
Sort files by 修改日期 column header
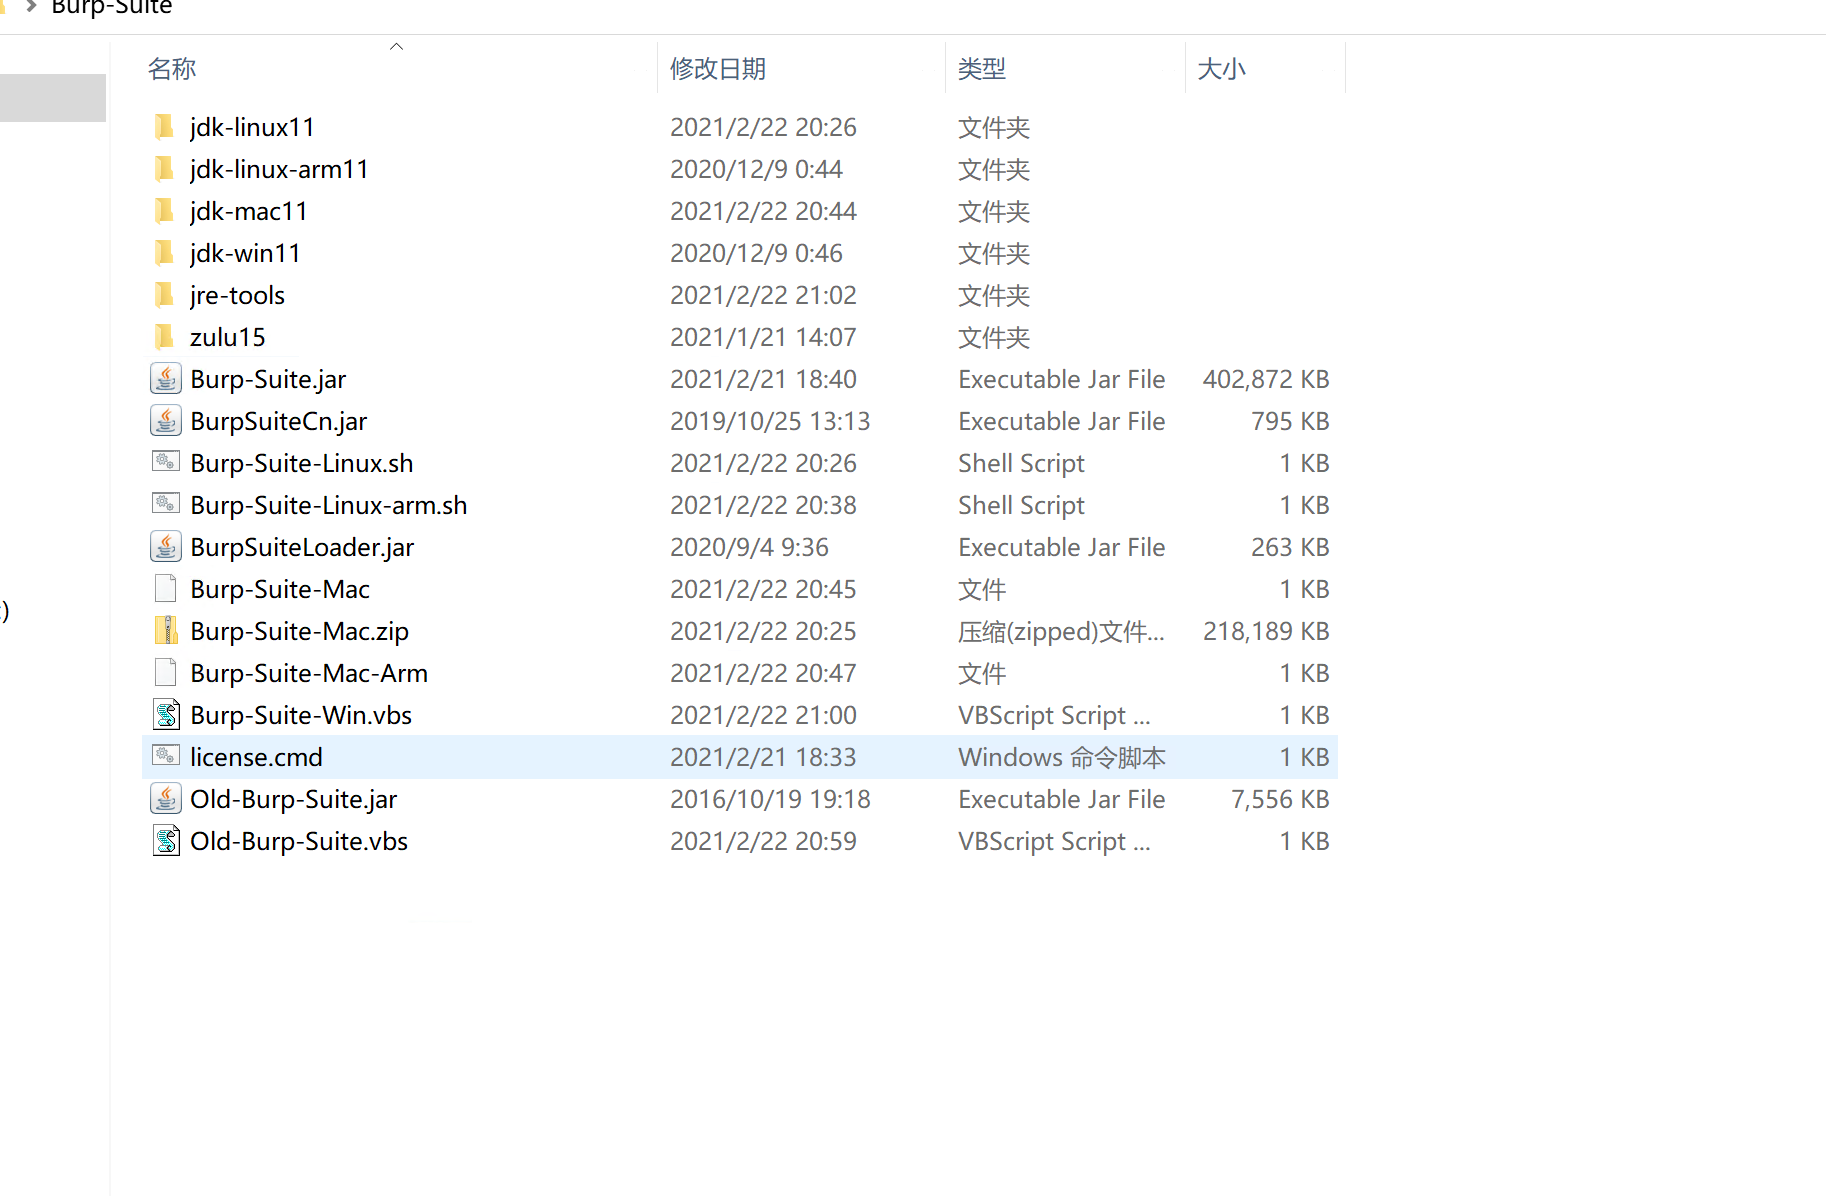click(718, 69)
